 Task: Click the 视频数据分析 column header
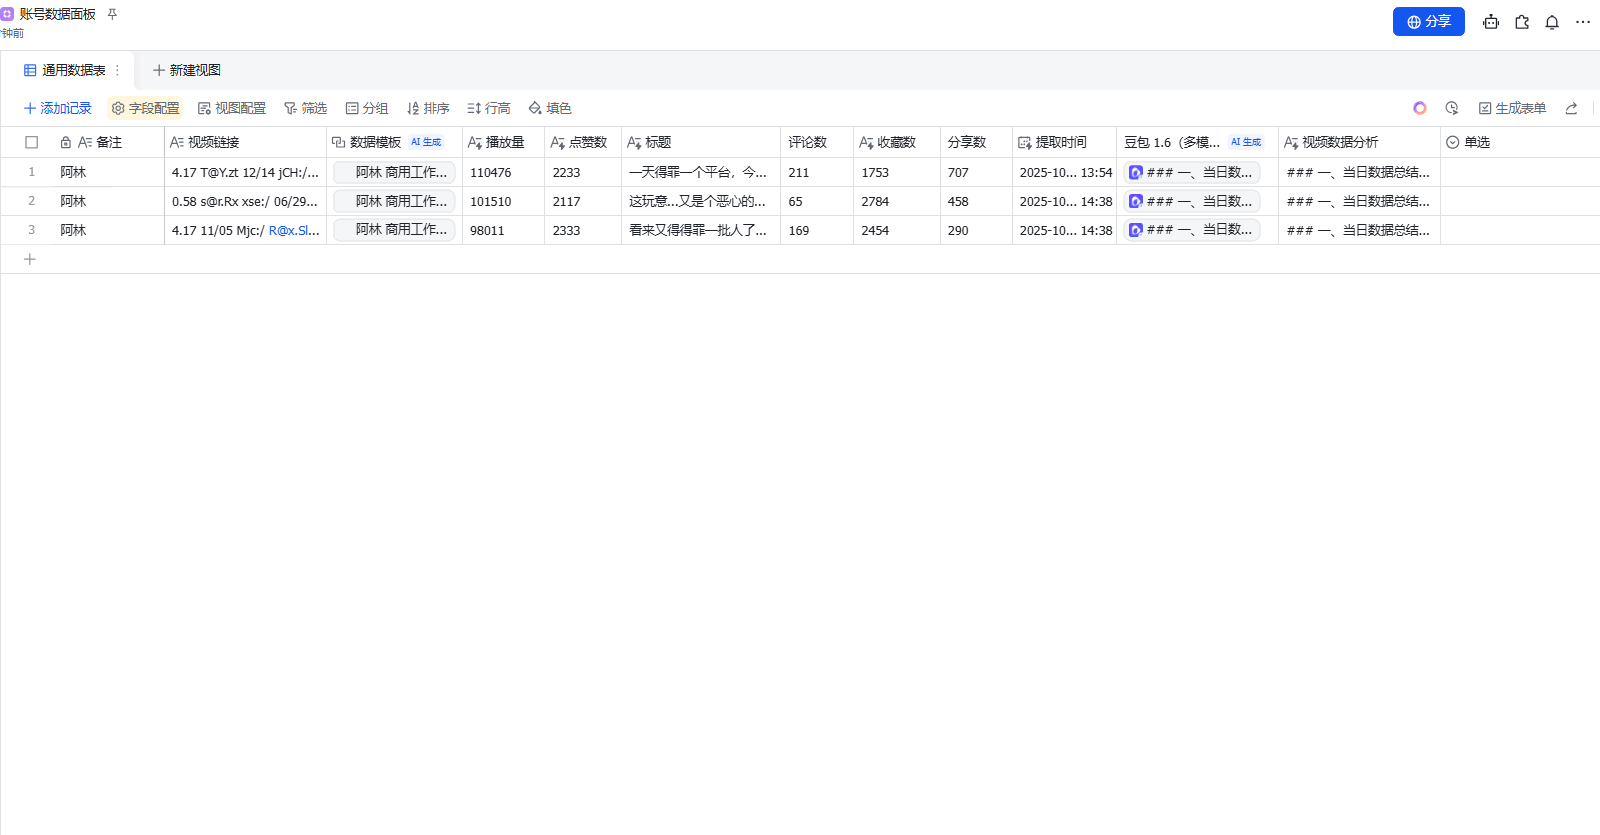(1359, 142)
